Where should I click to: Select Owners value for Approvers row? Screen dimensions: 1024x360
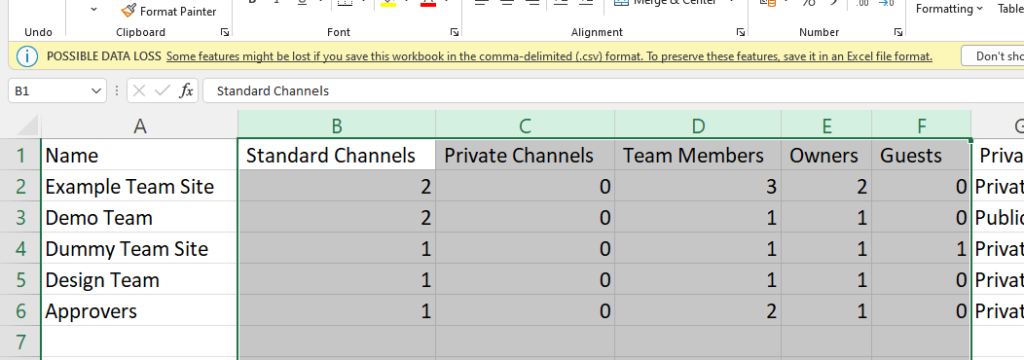coord(827,311)
